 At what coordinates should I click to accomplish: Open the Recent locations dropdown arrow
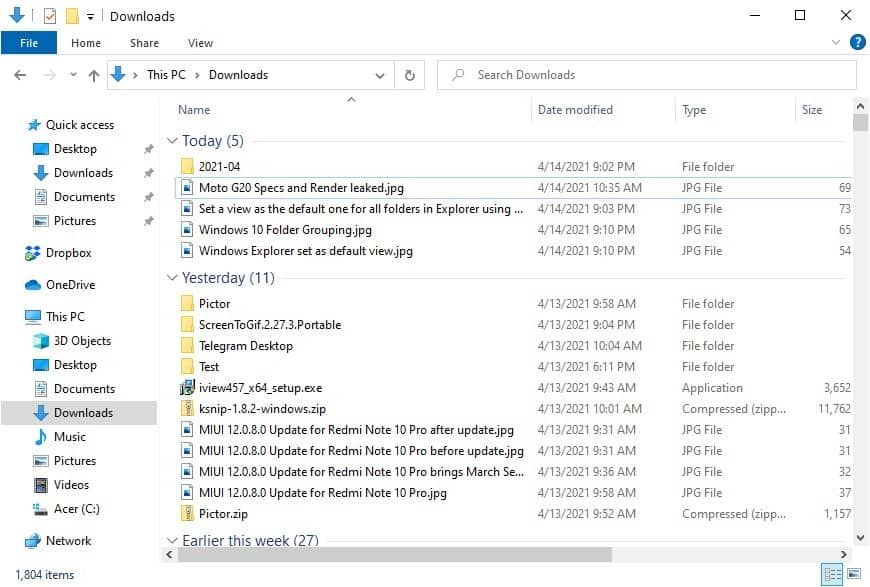click(73, 75)
